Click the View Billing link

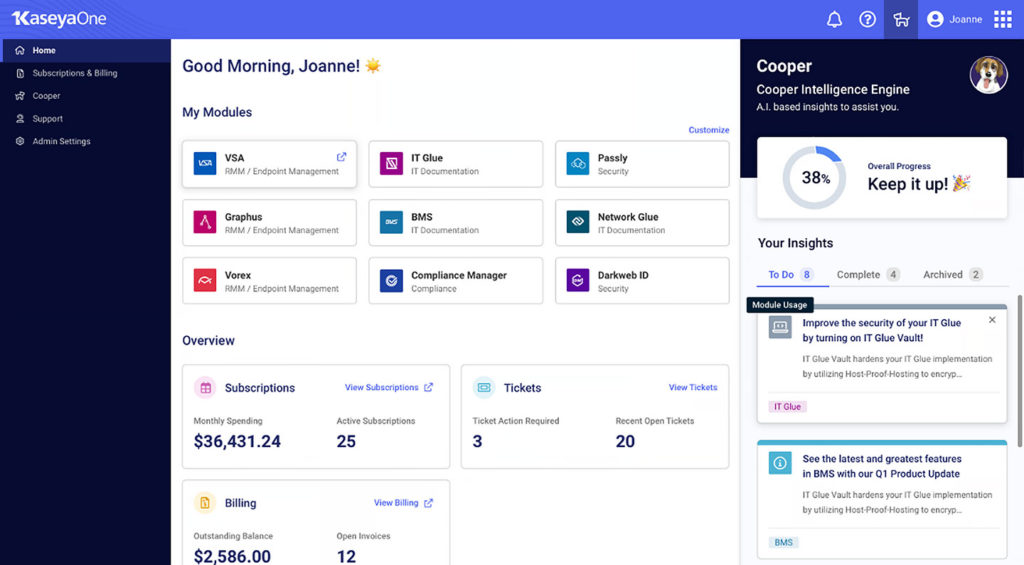[403, 503]
